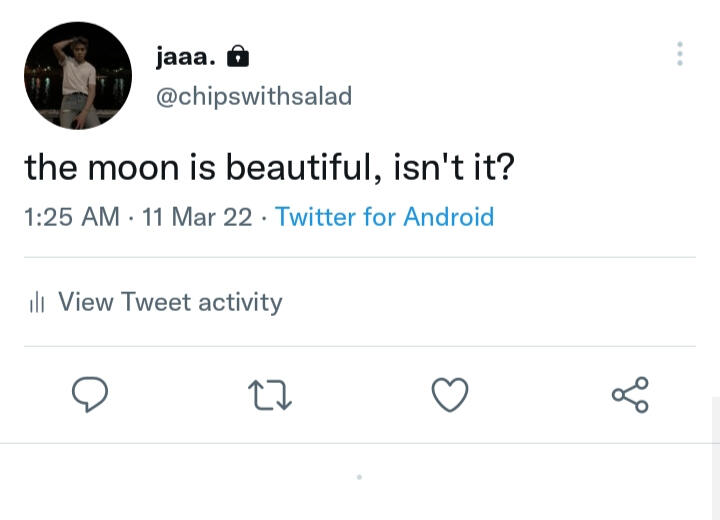
Task: Click the bar chart analytics icon
Action: 39,303
